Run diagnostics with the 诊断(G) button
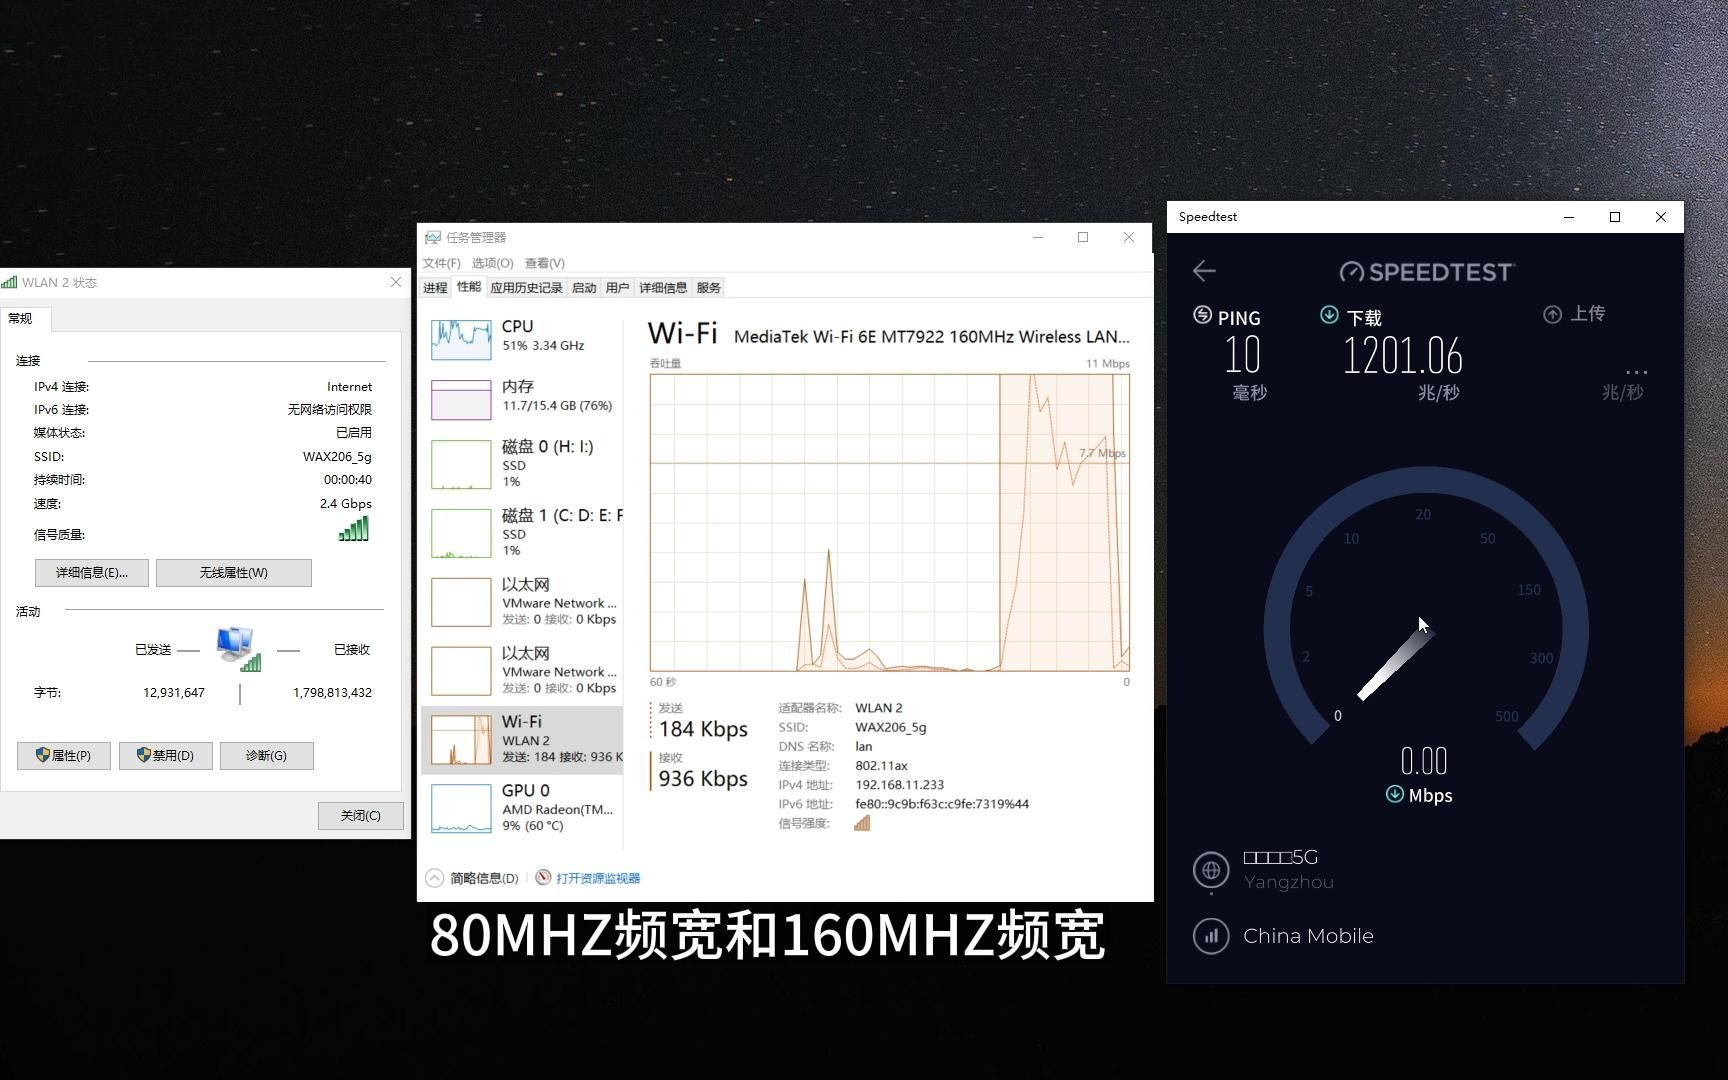The height and width of the screenshot is (1080, 1728). [x=266, y=755]
